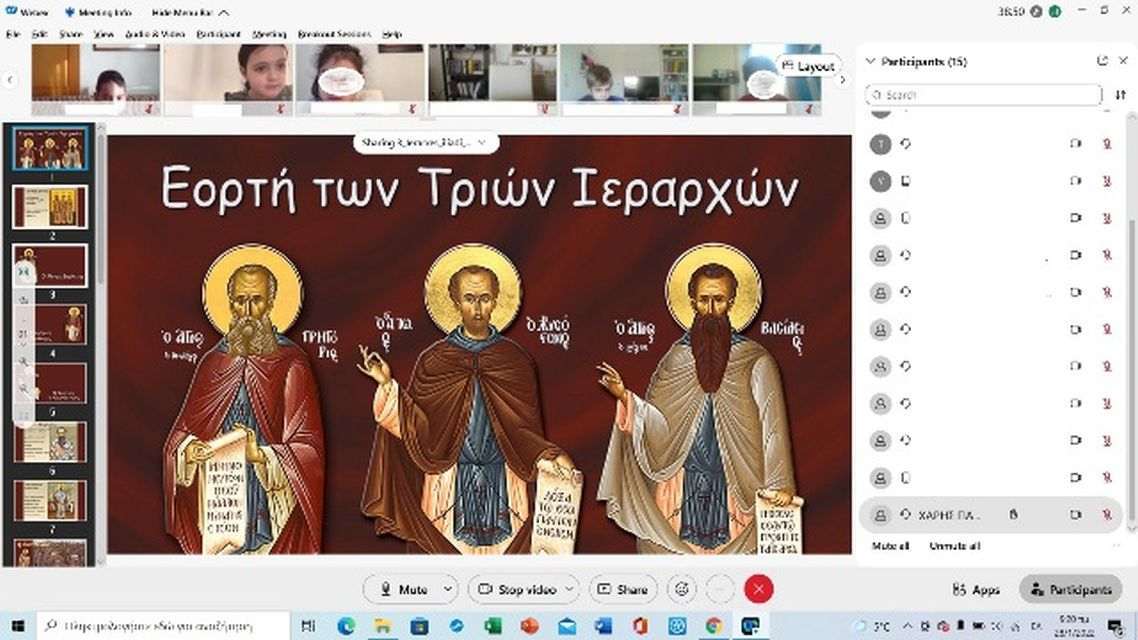Open the Mail app from the taskbar
1138x640 pixels.
567,625
